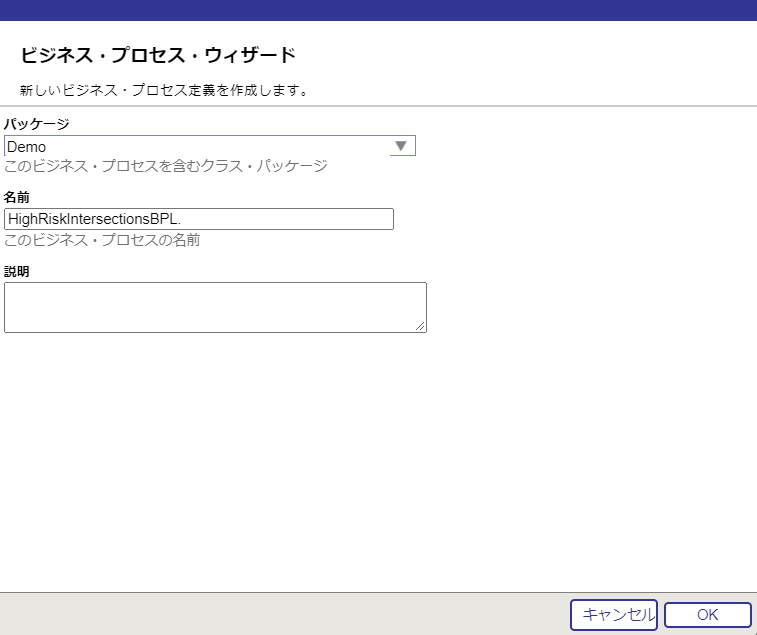Click the パッケージ field label
The image size is (757, 635).
37,124
